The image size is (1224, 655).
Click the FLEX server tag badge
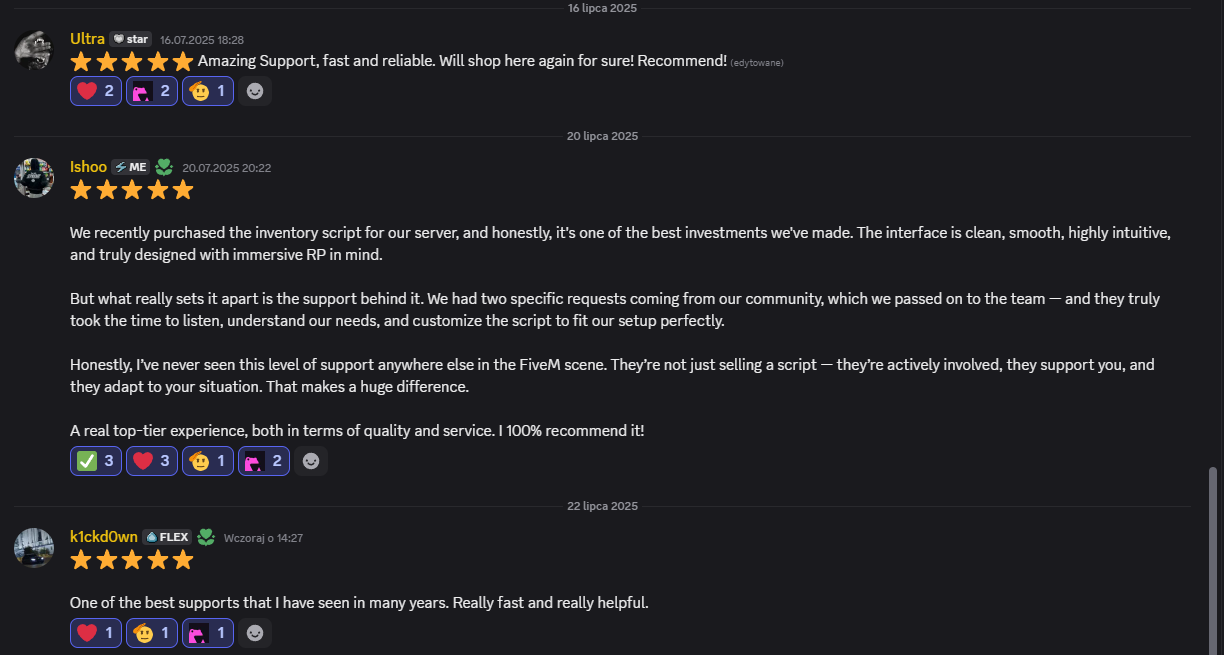point(167,537)
